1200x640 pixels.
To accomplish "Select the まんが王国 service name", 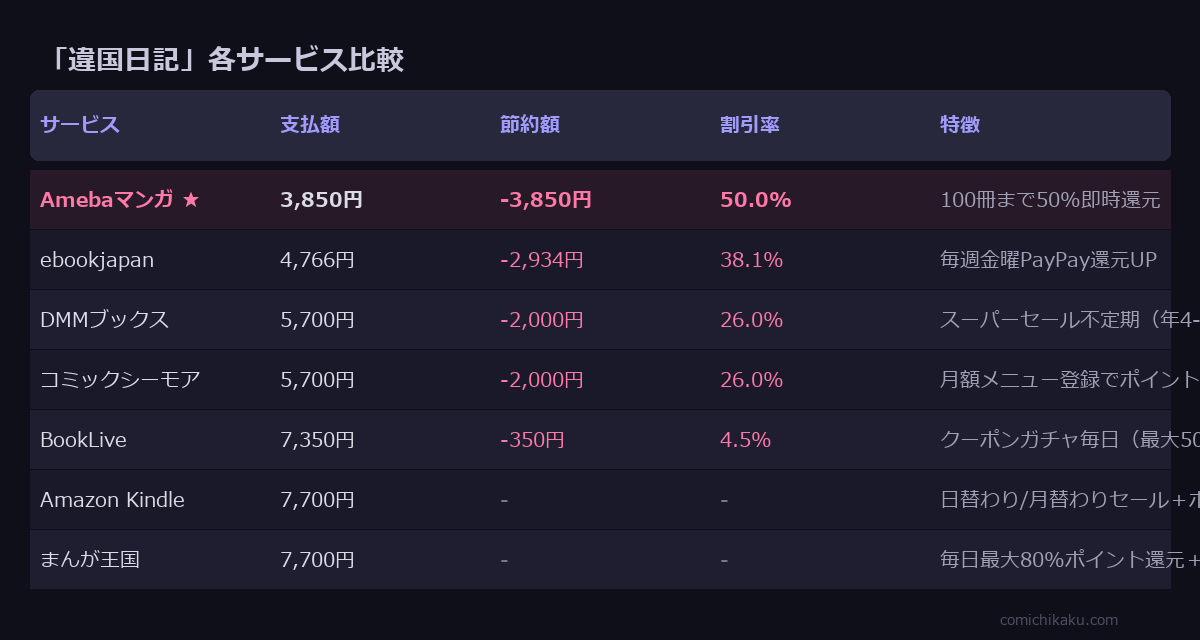I will click(90, 560).
